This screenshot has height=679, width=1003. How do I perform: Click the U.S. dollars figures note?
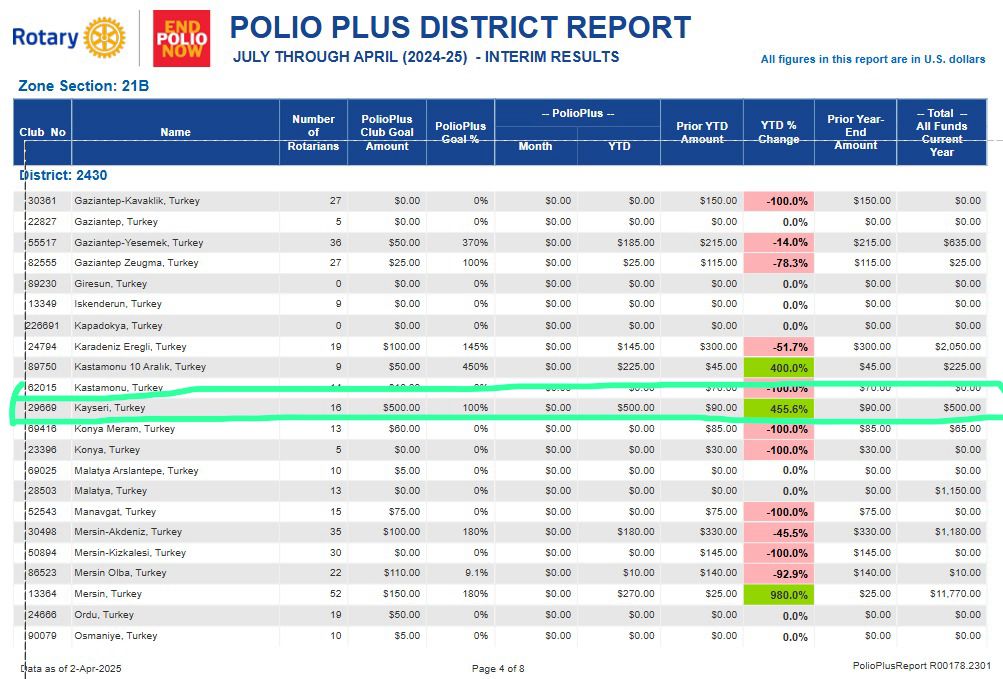click(x=873, y=60)
